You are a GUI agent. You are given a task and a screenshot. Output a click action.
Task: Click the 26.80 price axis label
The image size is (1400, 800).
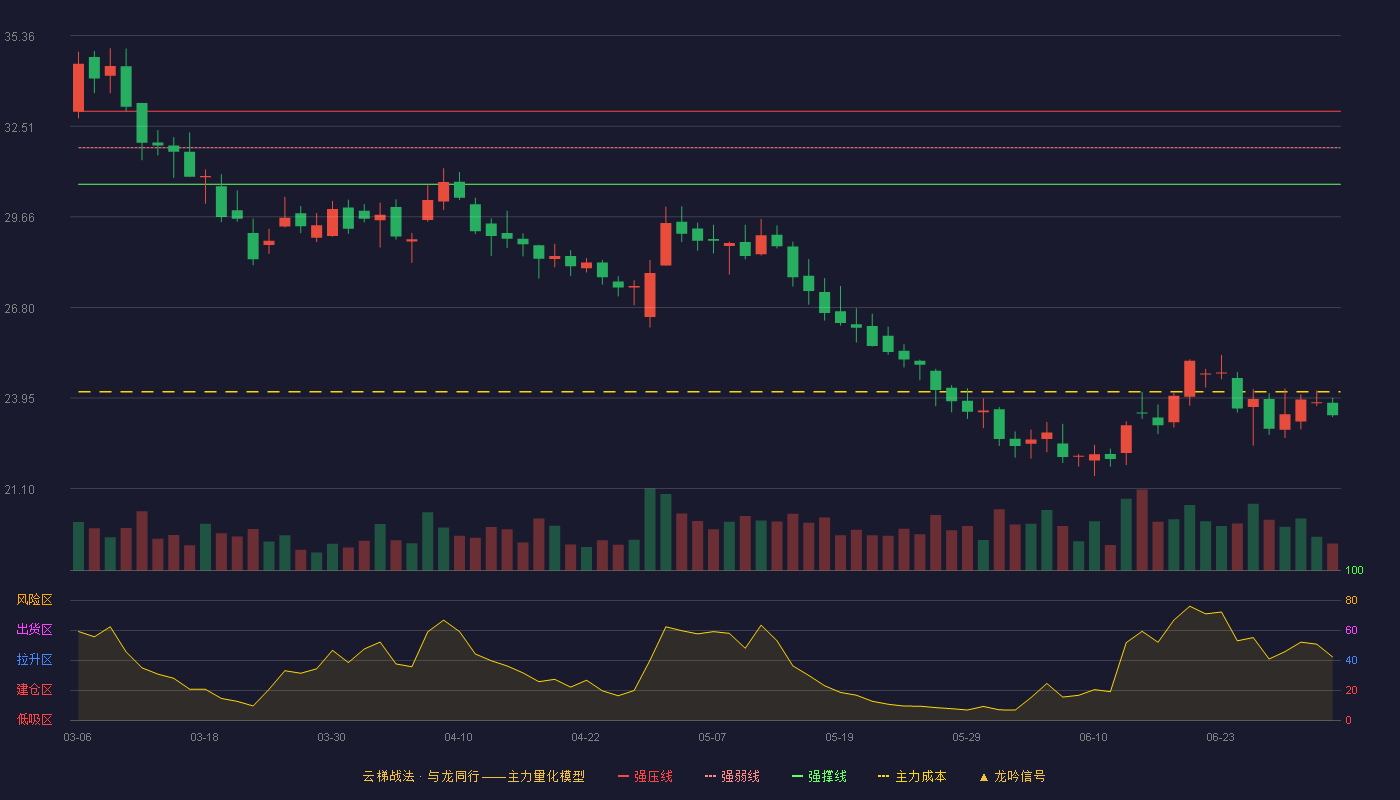[x=19, y=309]
